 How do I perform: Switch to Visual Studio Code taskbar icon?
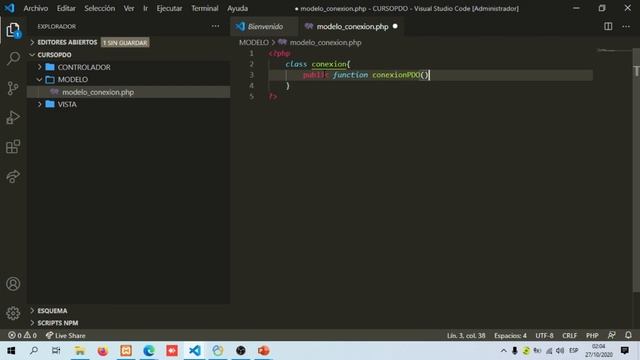[195, 351]
